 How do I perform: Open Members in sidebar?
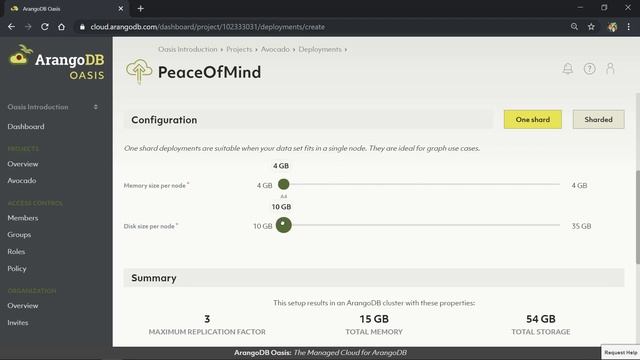[23, 218]
